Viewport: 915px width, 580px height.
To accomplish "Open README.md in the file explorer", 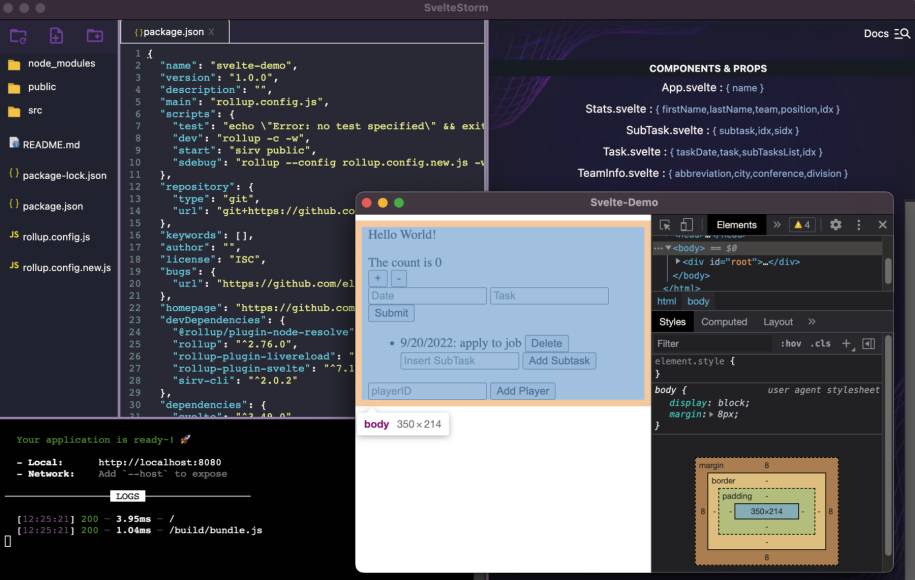I will (x=45, y=144).
